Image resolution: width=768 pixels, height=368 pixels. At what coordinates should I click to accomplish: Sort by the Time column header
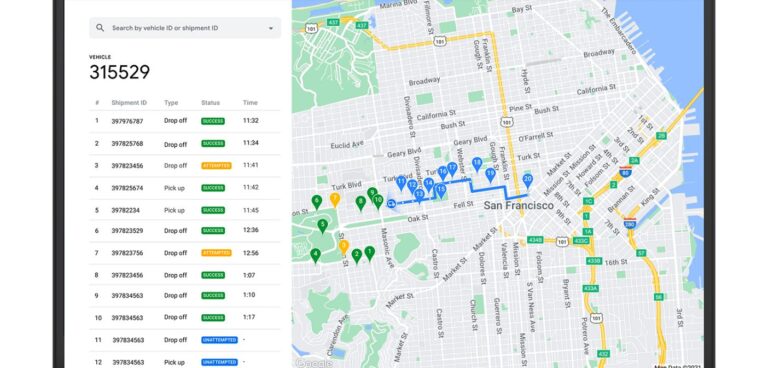click(250, 103)
